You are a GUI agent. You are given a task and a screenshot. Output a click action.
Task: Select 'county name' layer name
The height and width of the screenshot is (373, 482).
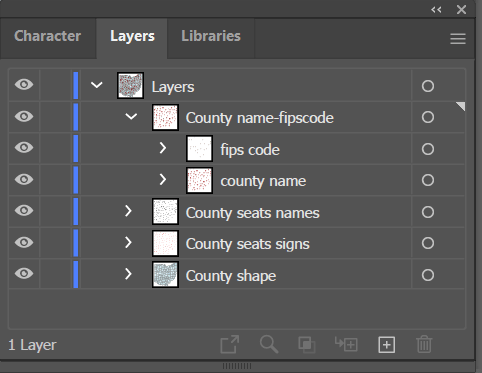(x=263, y=181)
